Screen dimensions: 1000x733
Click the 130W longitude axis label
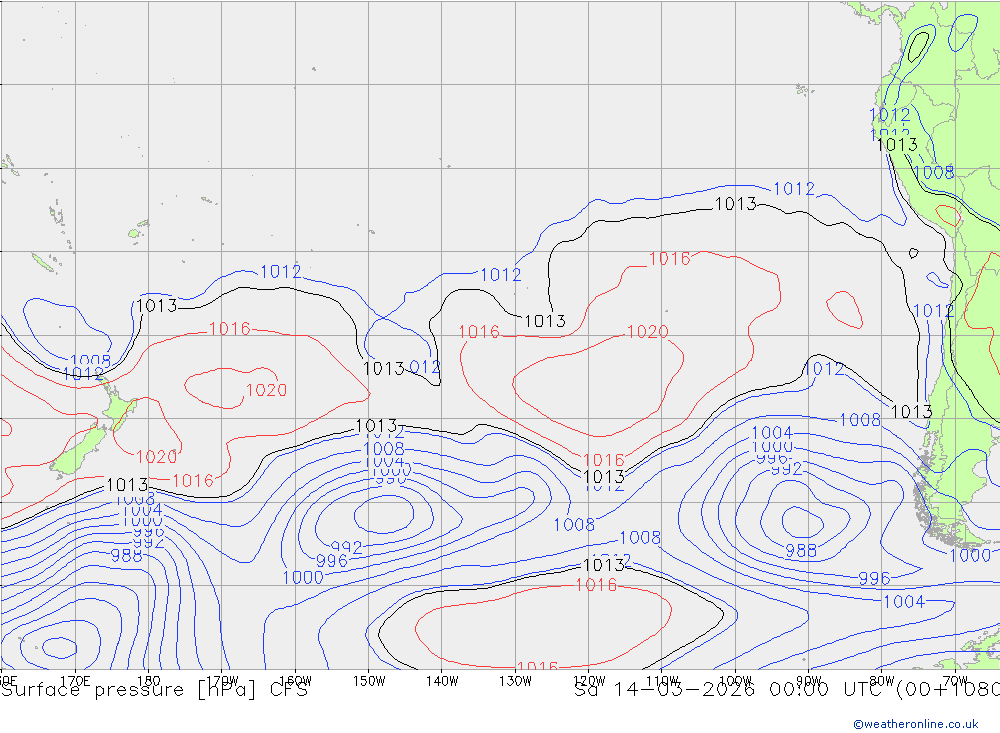tap(515, 680)
